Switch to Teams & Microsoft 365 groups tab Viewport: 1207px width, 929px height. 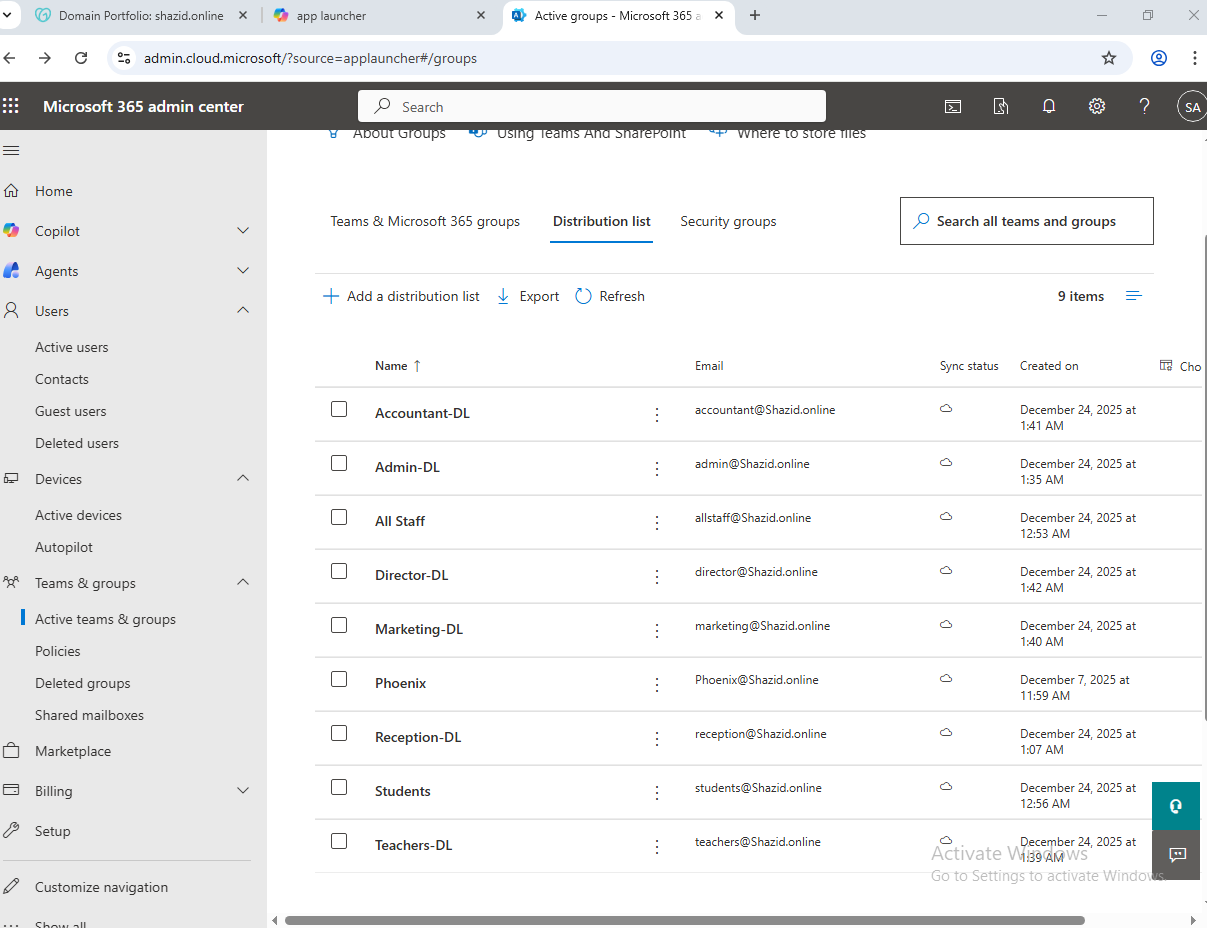[x=425, y=221]
